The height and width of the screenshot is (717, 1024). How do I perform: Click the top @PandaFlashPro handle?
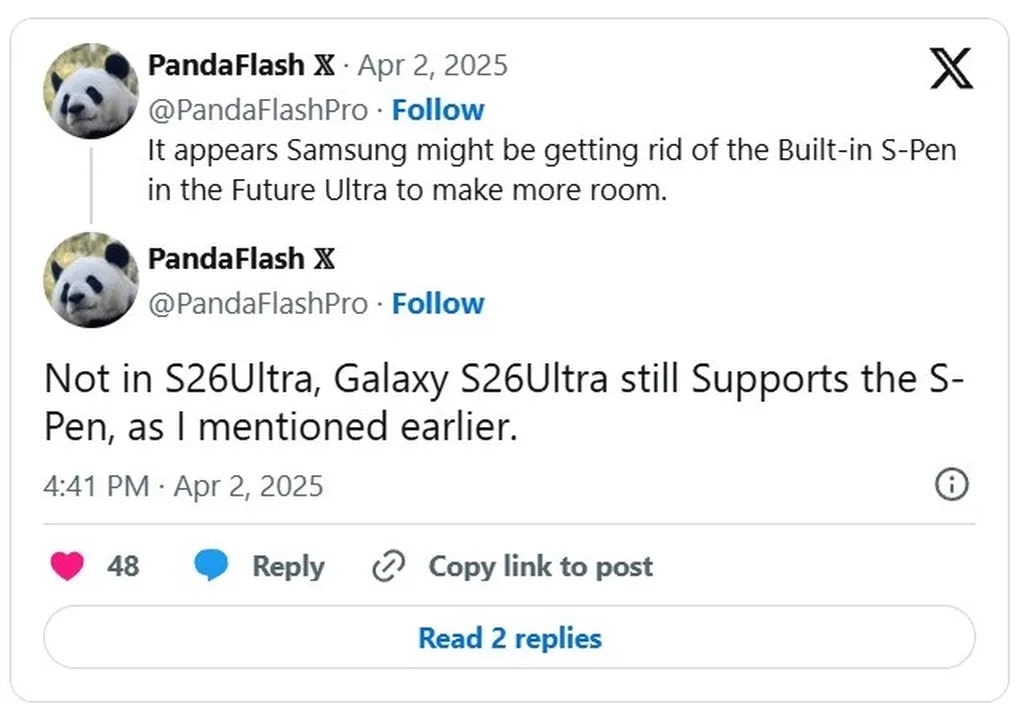(x=258, y=109)
